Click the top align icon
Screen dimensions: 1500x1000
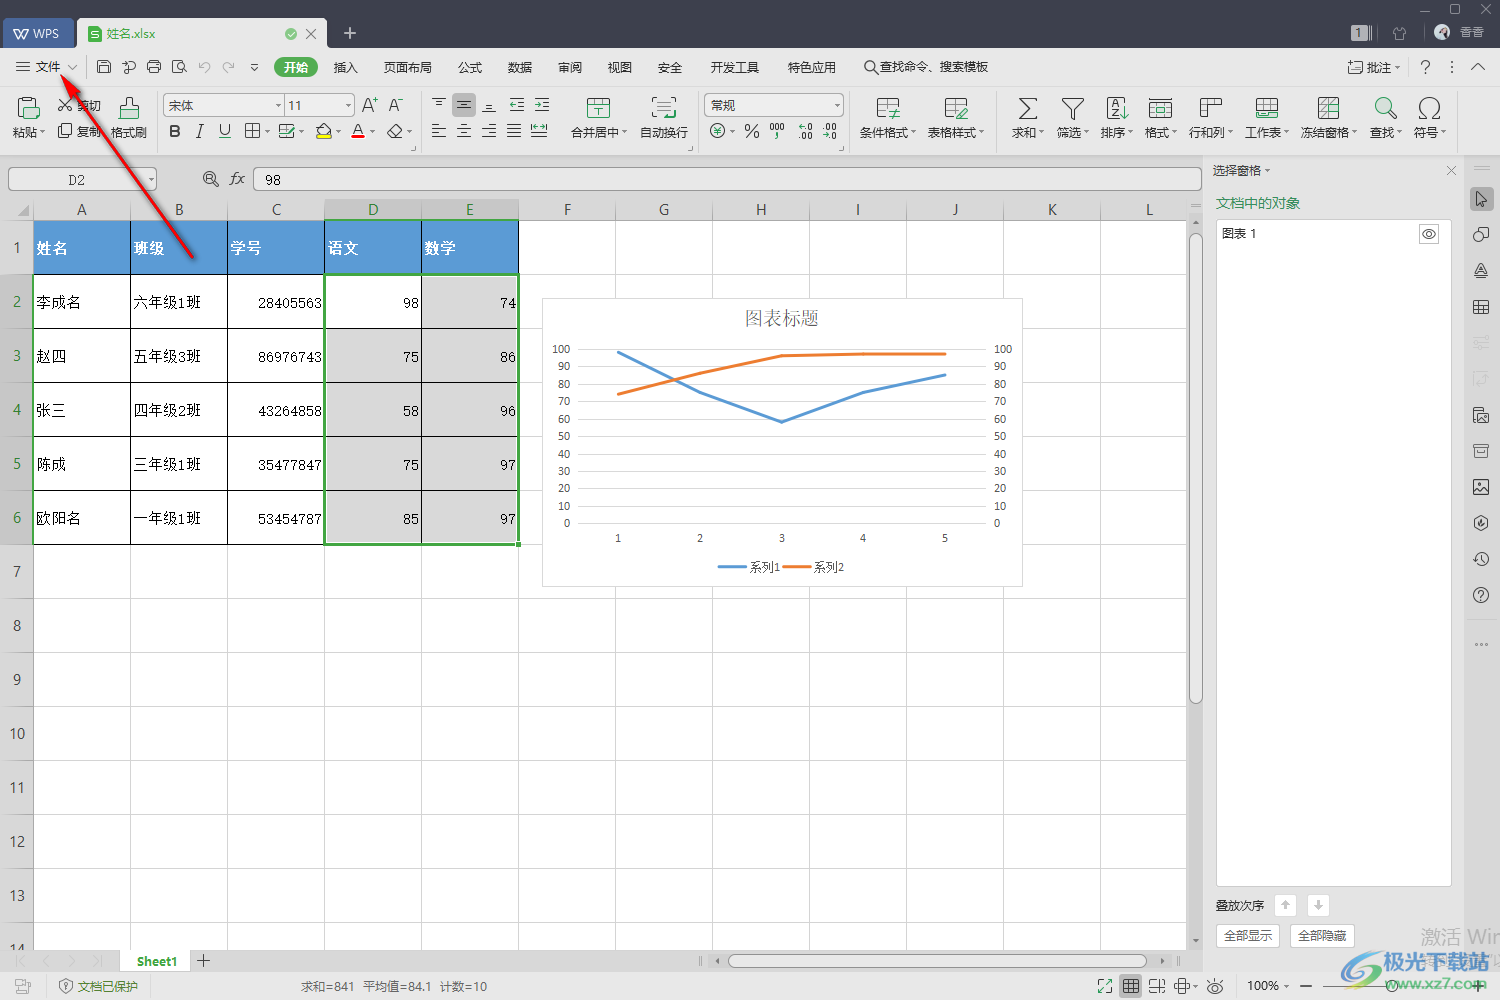click(x=439, y=105)
